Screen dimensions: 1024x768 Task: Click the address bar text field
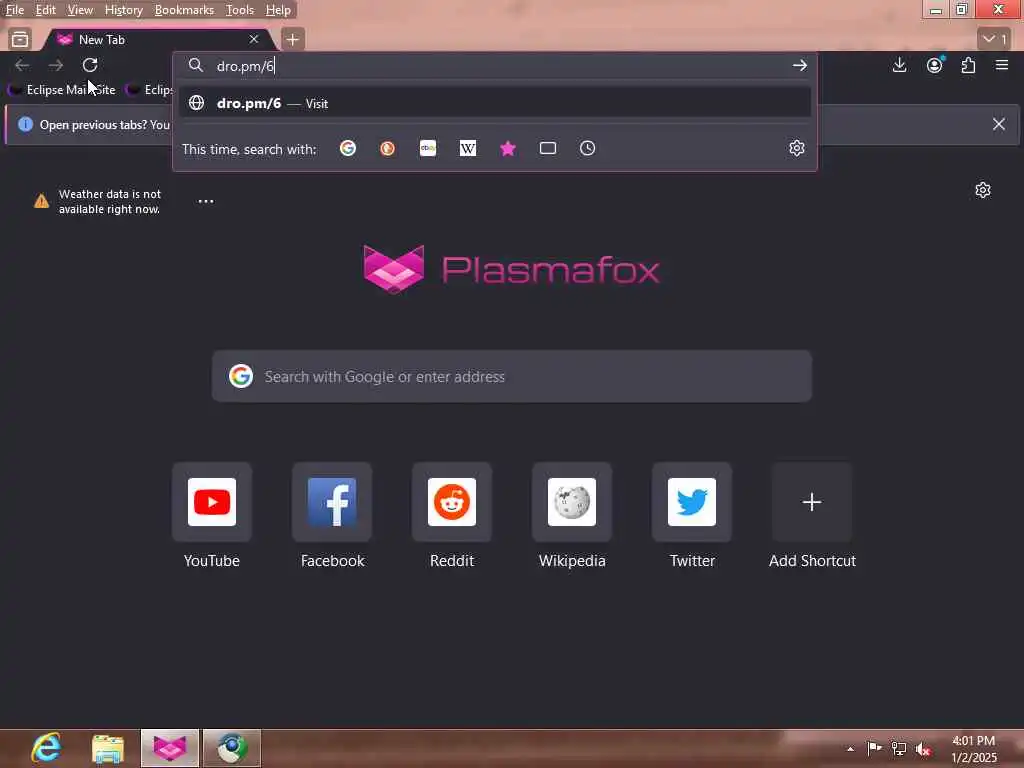tap(496, 66)
